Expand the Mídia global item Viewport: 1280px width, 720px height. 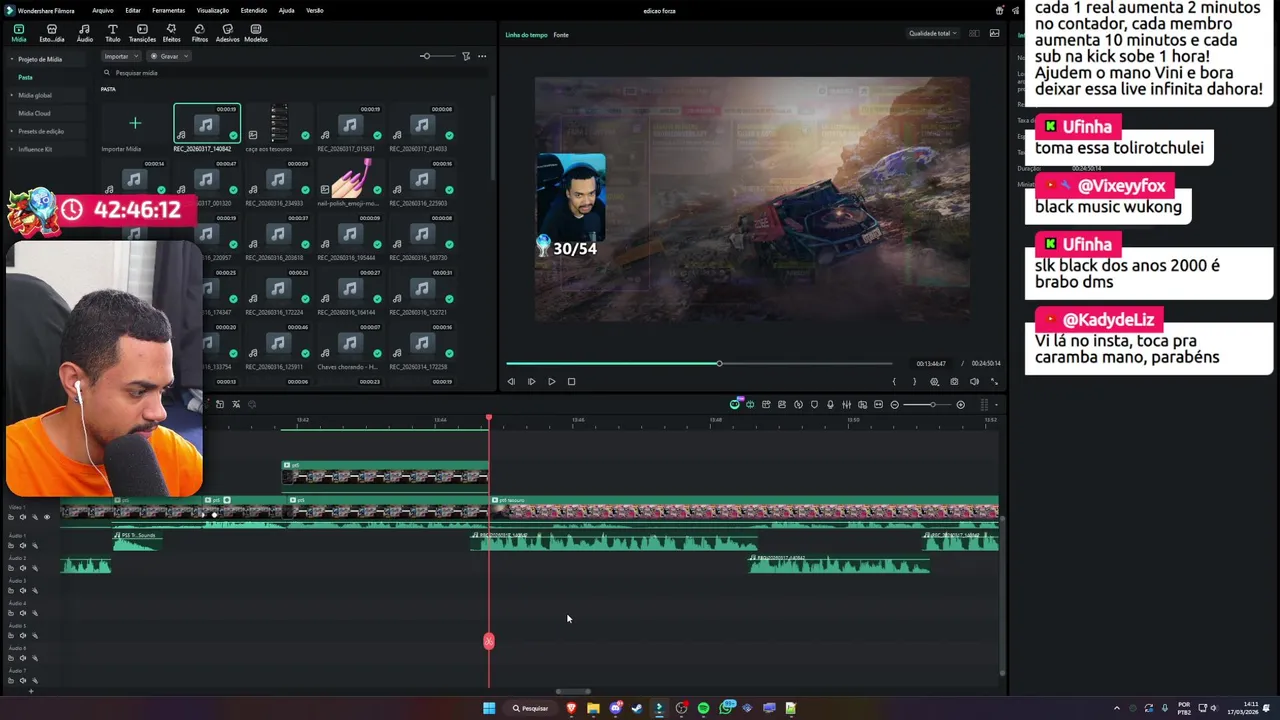pyautogui.click(x=11, y=95)
